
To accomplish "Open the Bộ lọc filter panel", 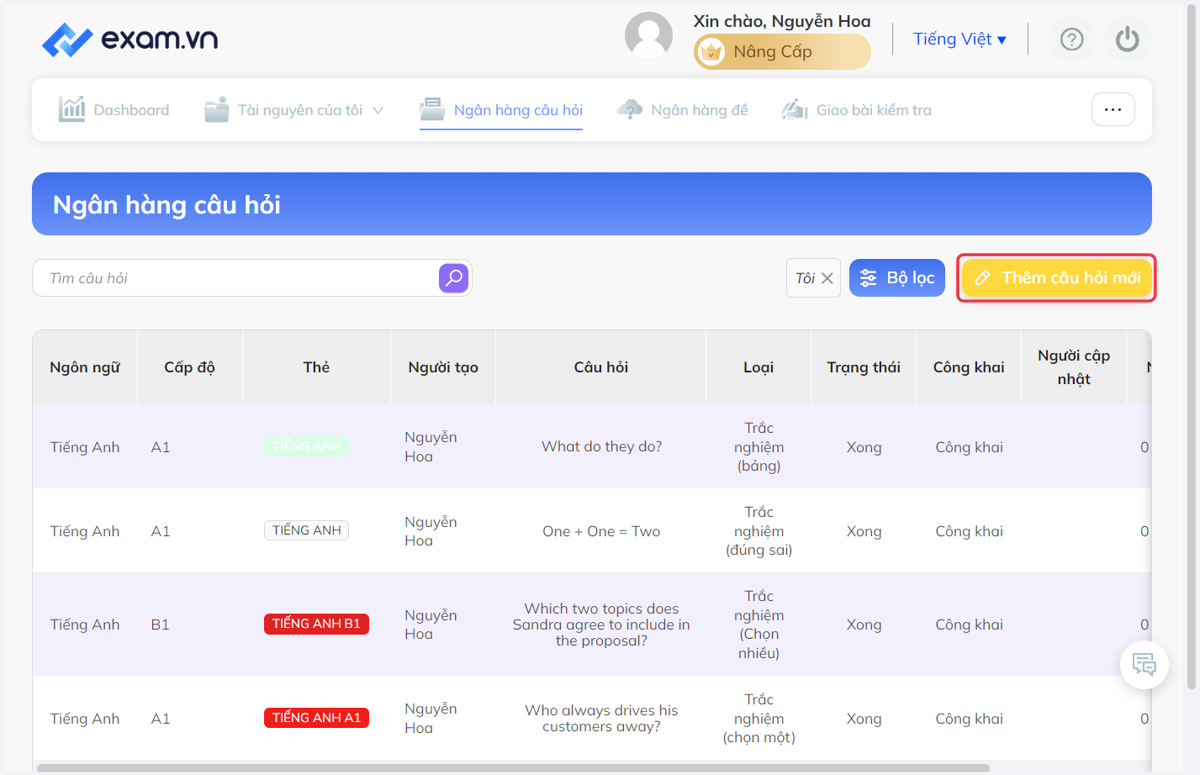I will pos(897,278).
